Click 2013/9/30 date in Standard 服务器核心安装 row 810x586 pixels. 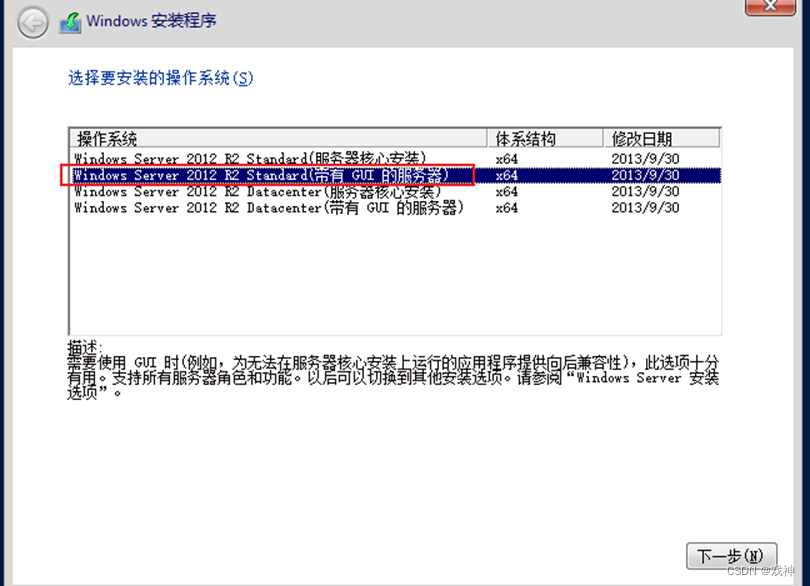point(645,159)
